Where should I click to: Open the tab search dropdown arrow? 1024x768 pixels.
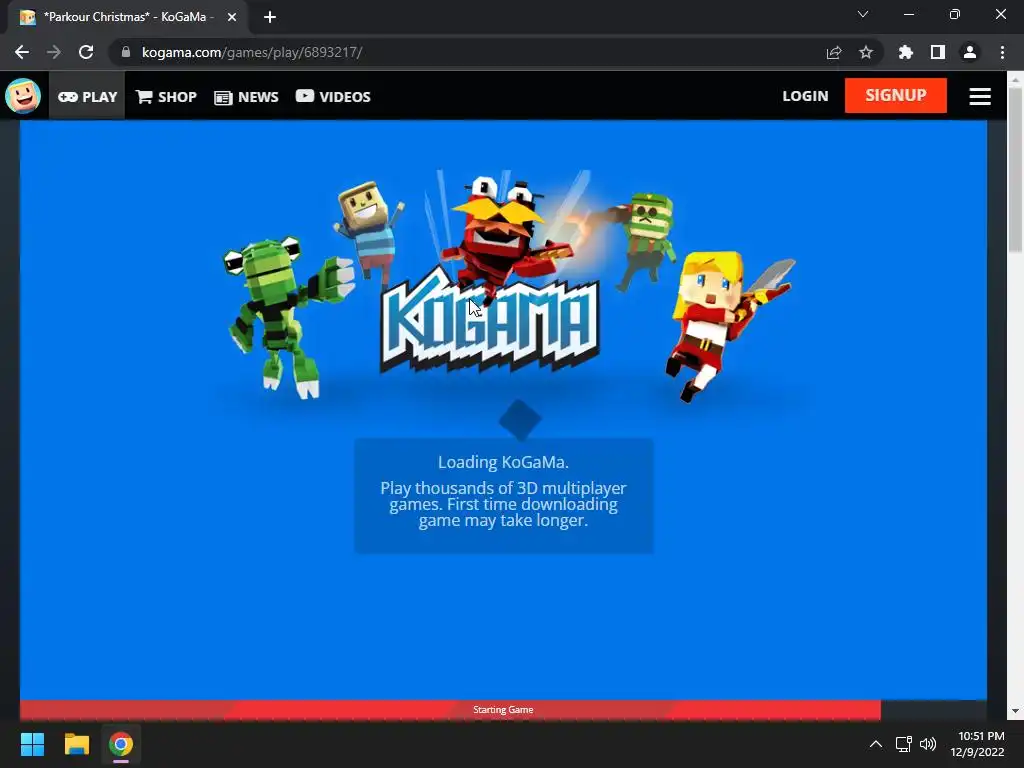click(x=863, y=14)
